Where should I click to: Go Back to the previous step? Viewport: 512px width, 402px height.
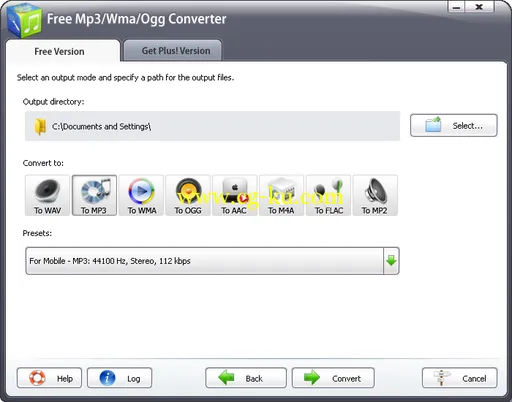(246, 378)
